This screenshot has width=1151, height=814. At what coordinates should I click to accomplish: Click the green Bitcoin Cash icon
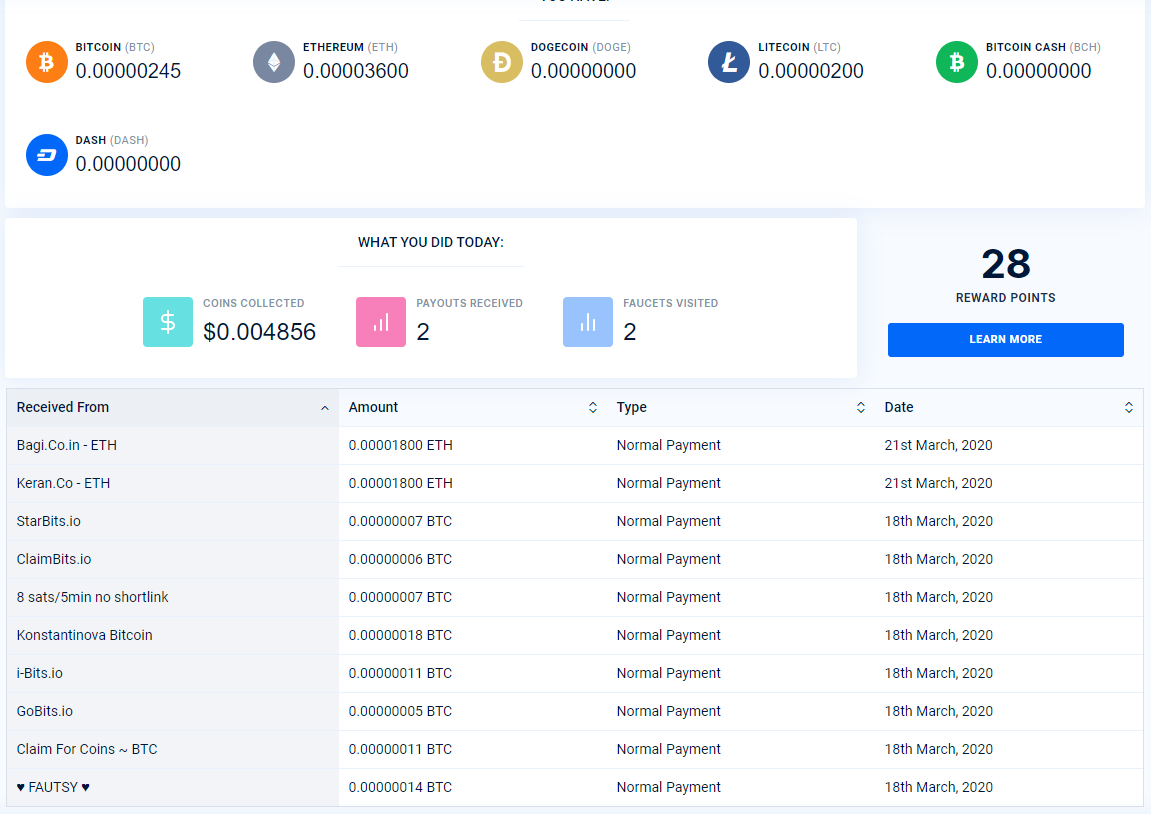coord(957,62)
